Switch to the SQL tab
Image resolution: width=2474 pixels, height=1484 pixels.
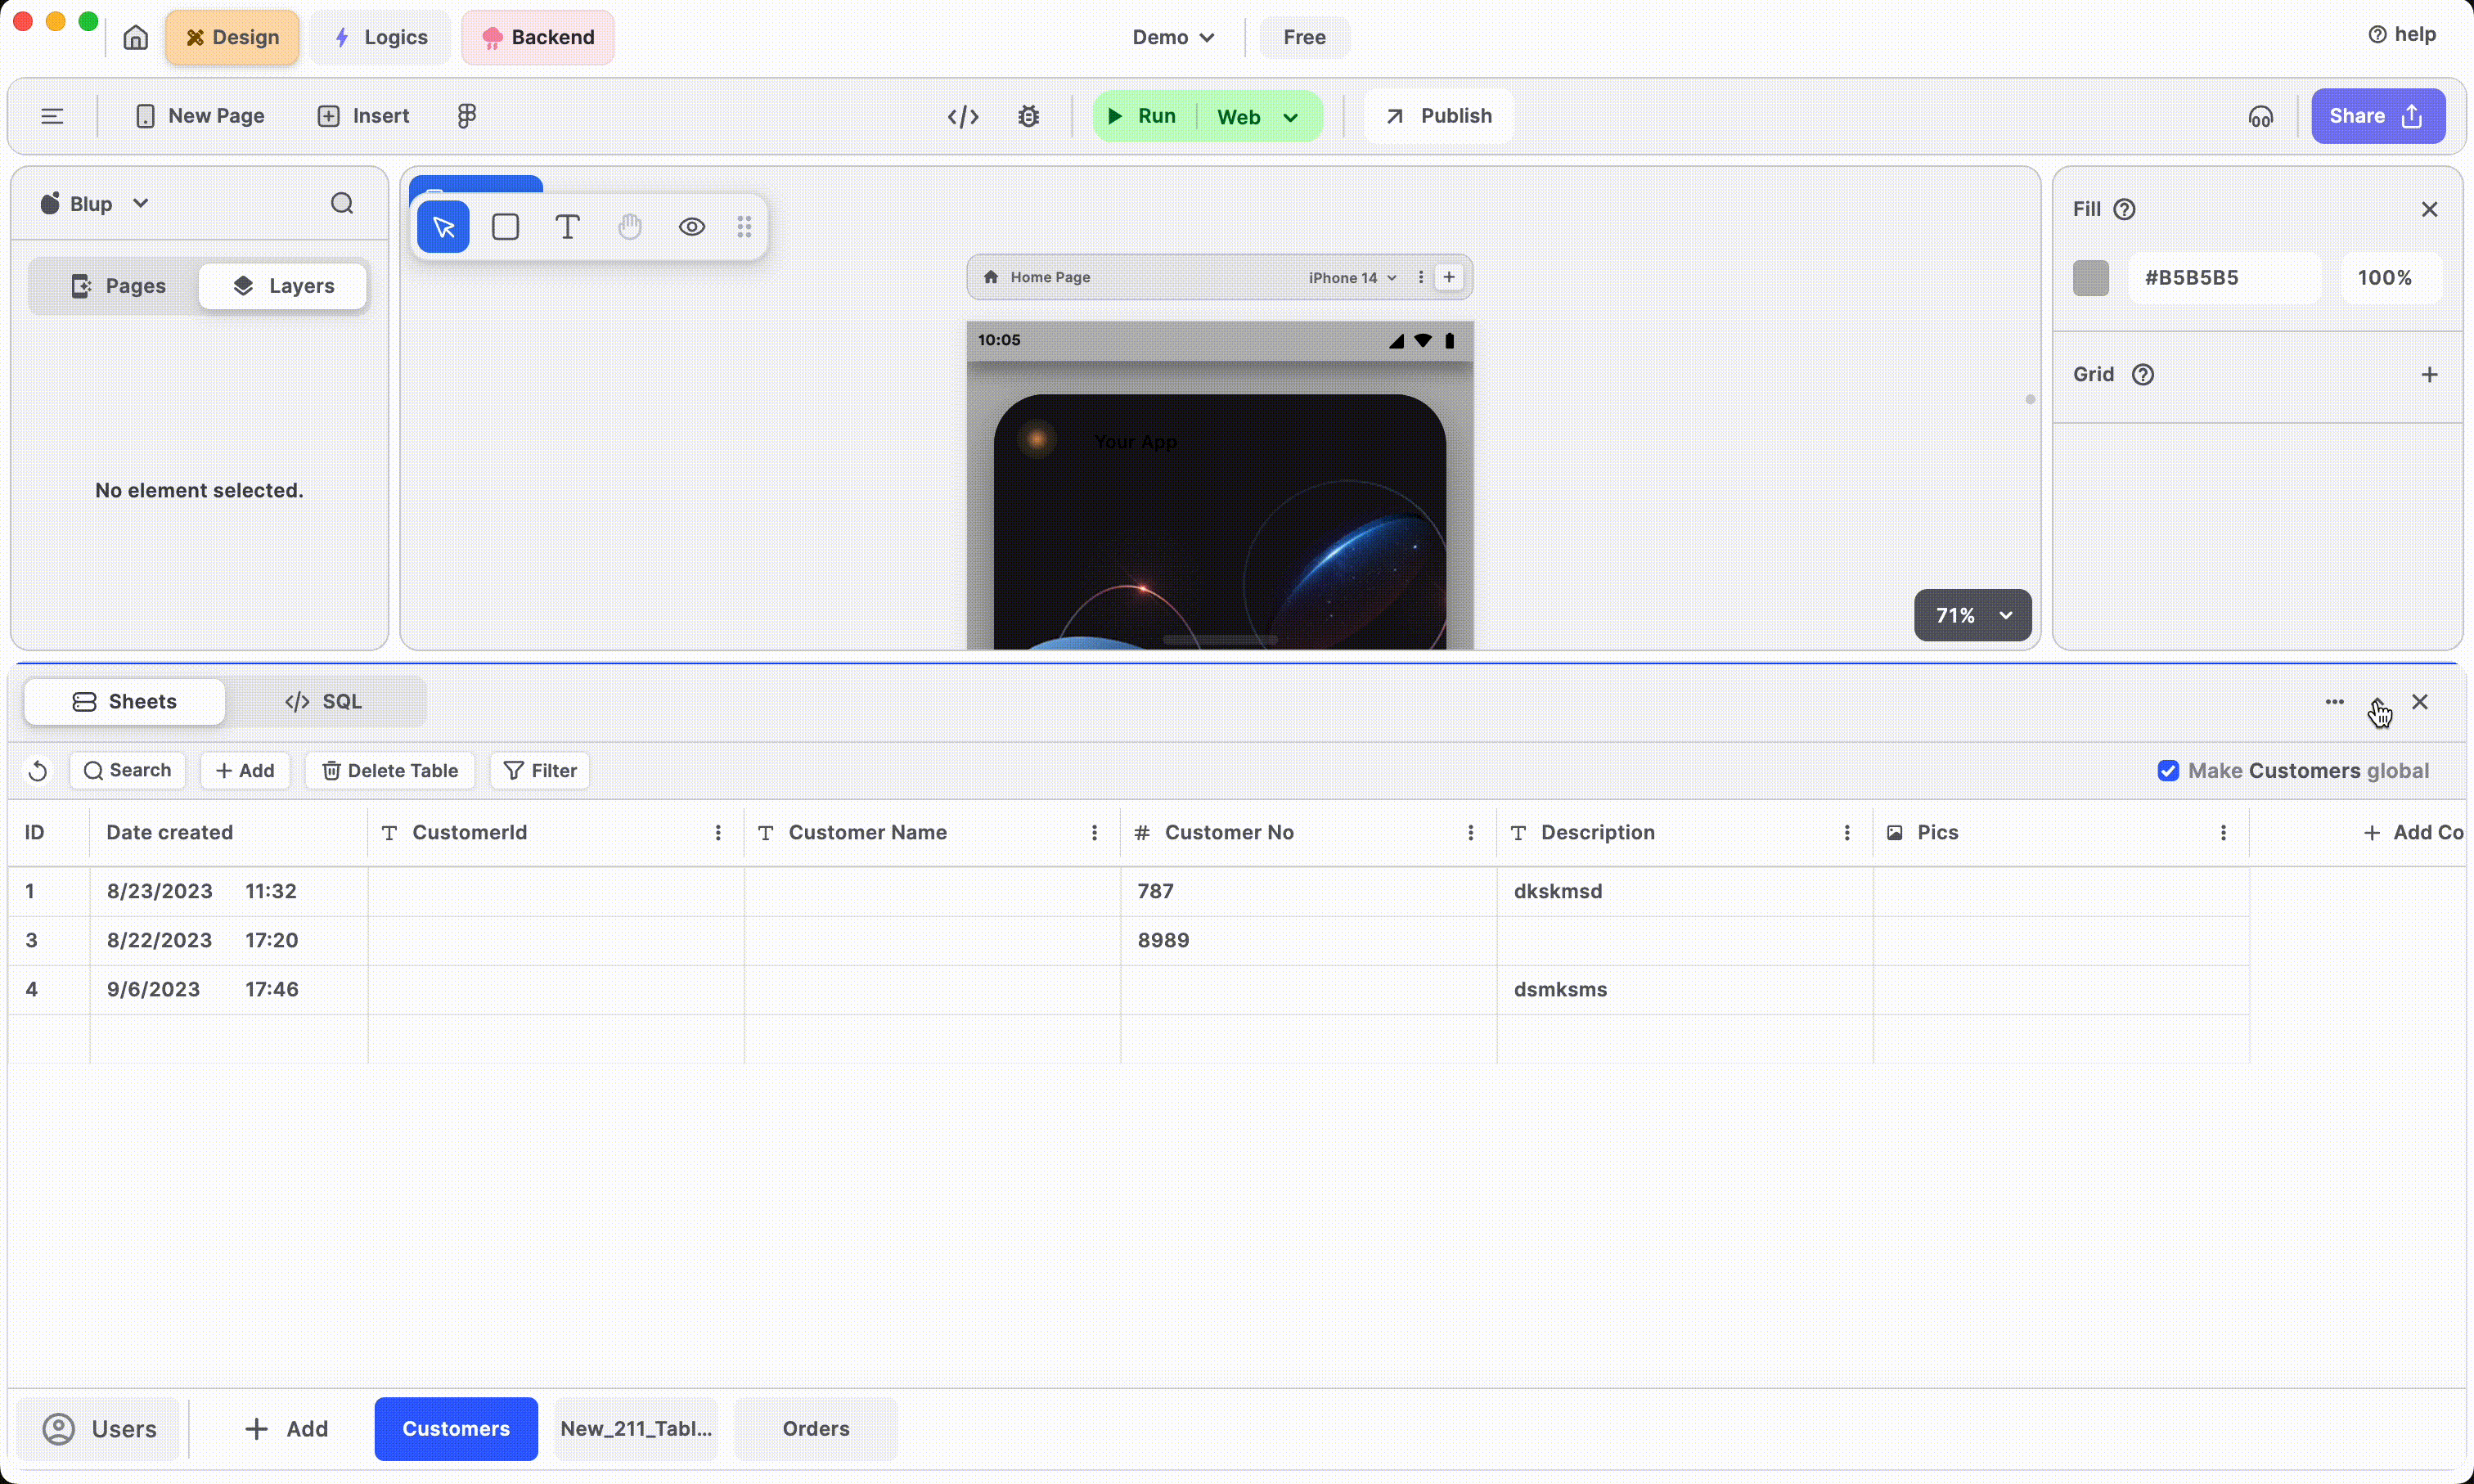pos(324,702)
